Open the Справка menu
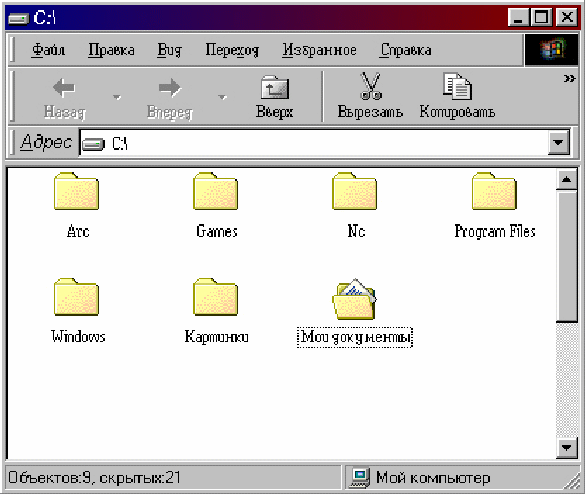The width and height of the screenshot is (586, 495). click(x=406, y=50)
